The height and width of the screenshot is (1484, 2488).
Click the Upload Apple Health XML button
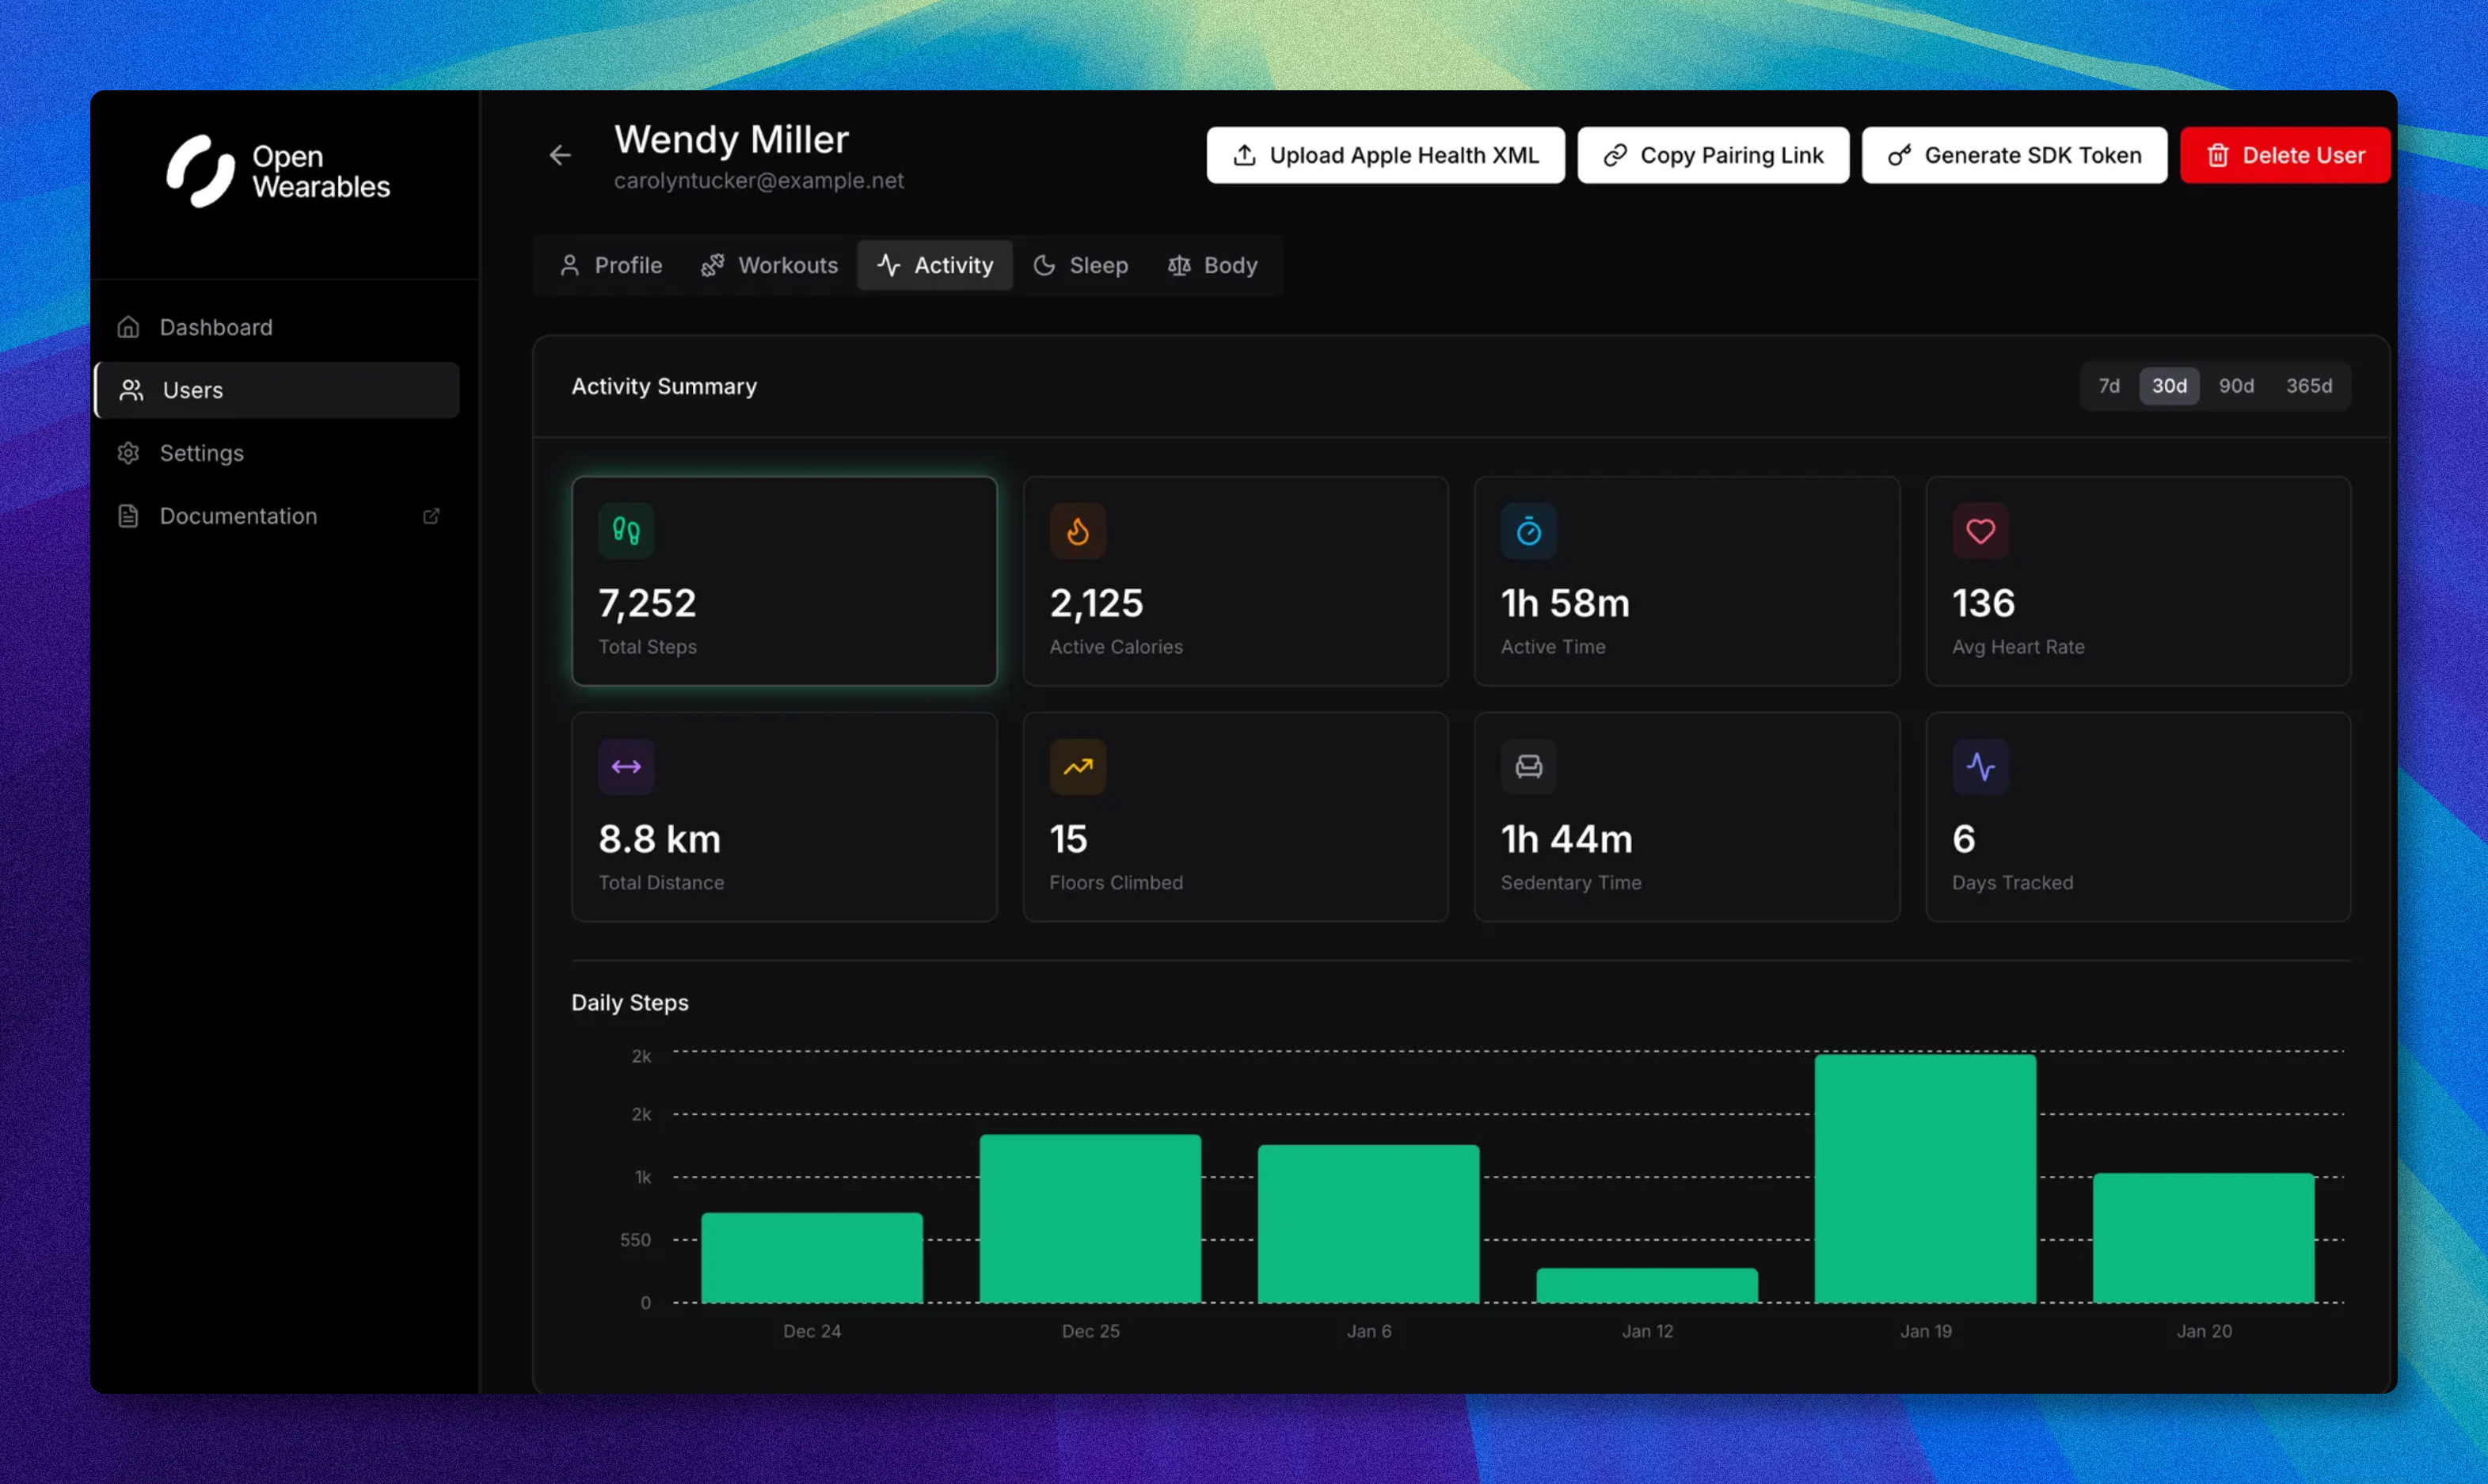(1385, 155)
